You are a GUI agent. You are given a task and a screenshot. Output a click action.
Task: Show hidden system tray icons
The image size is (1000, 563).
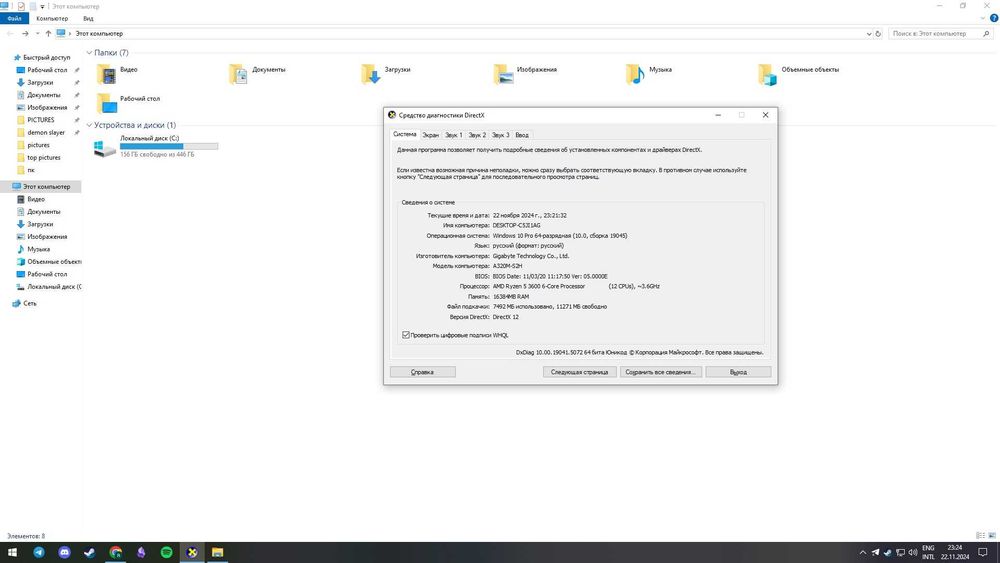point(863,552)
